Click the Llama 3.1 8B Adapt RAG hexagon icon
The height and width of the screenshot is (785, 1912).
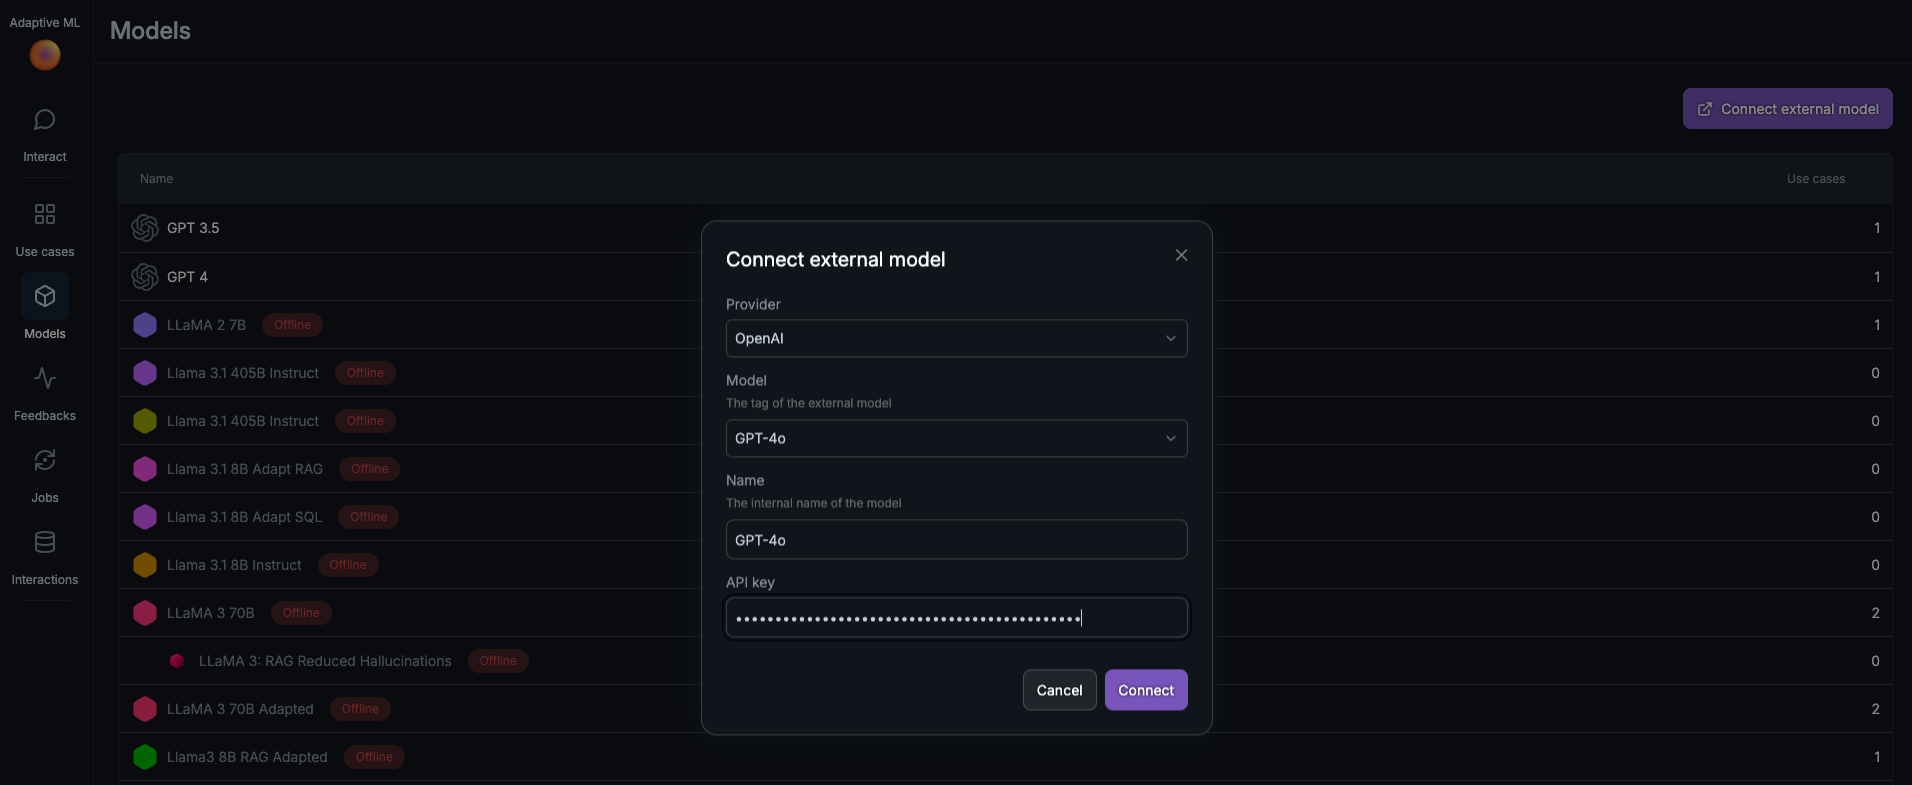click(x=145, y=469)
